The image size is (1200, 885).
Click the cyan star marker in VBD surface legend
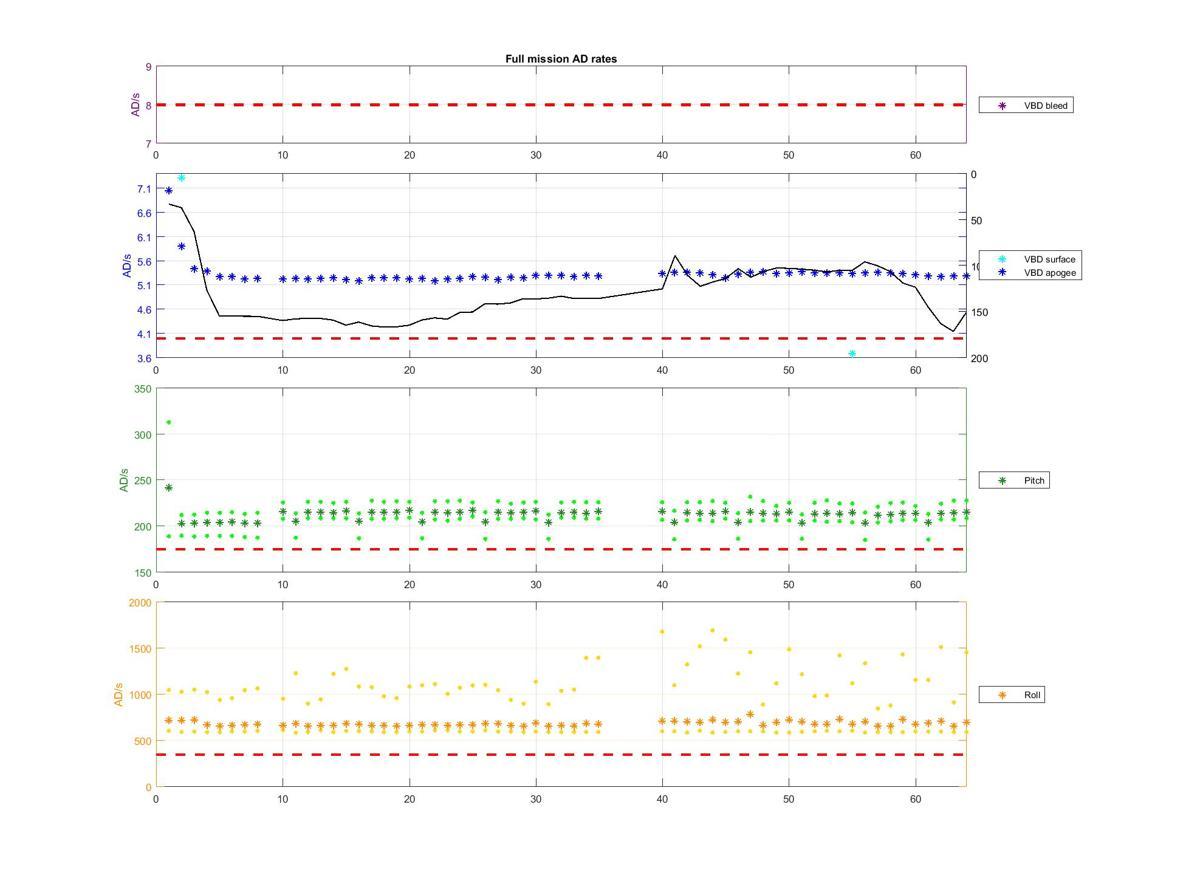[1002, 259]
